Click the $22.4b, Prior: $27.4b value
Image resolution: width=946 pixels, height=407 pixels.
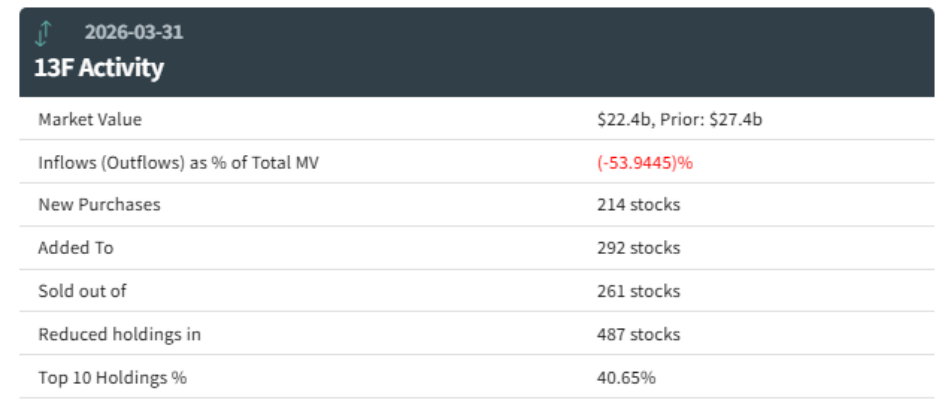[679, 119]
